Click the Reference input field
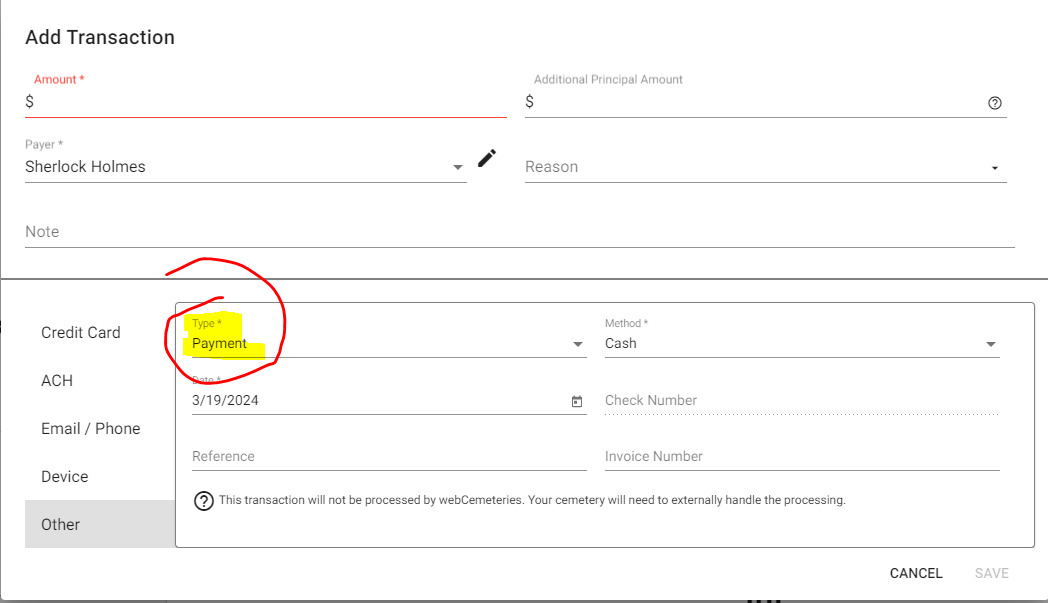Screen dimensions: 1048x603 click(x=388, y=457)
